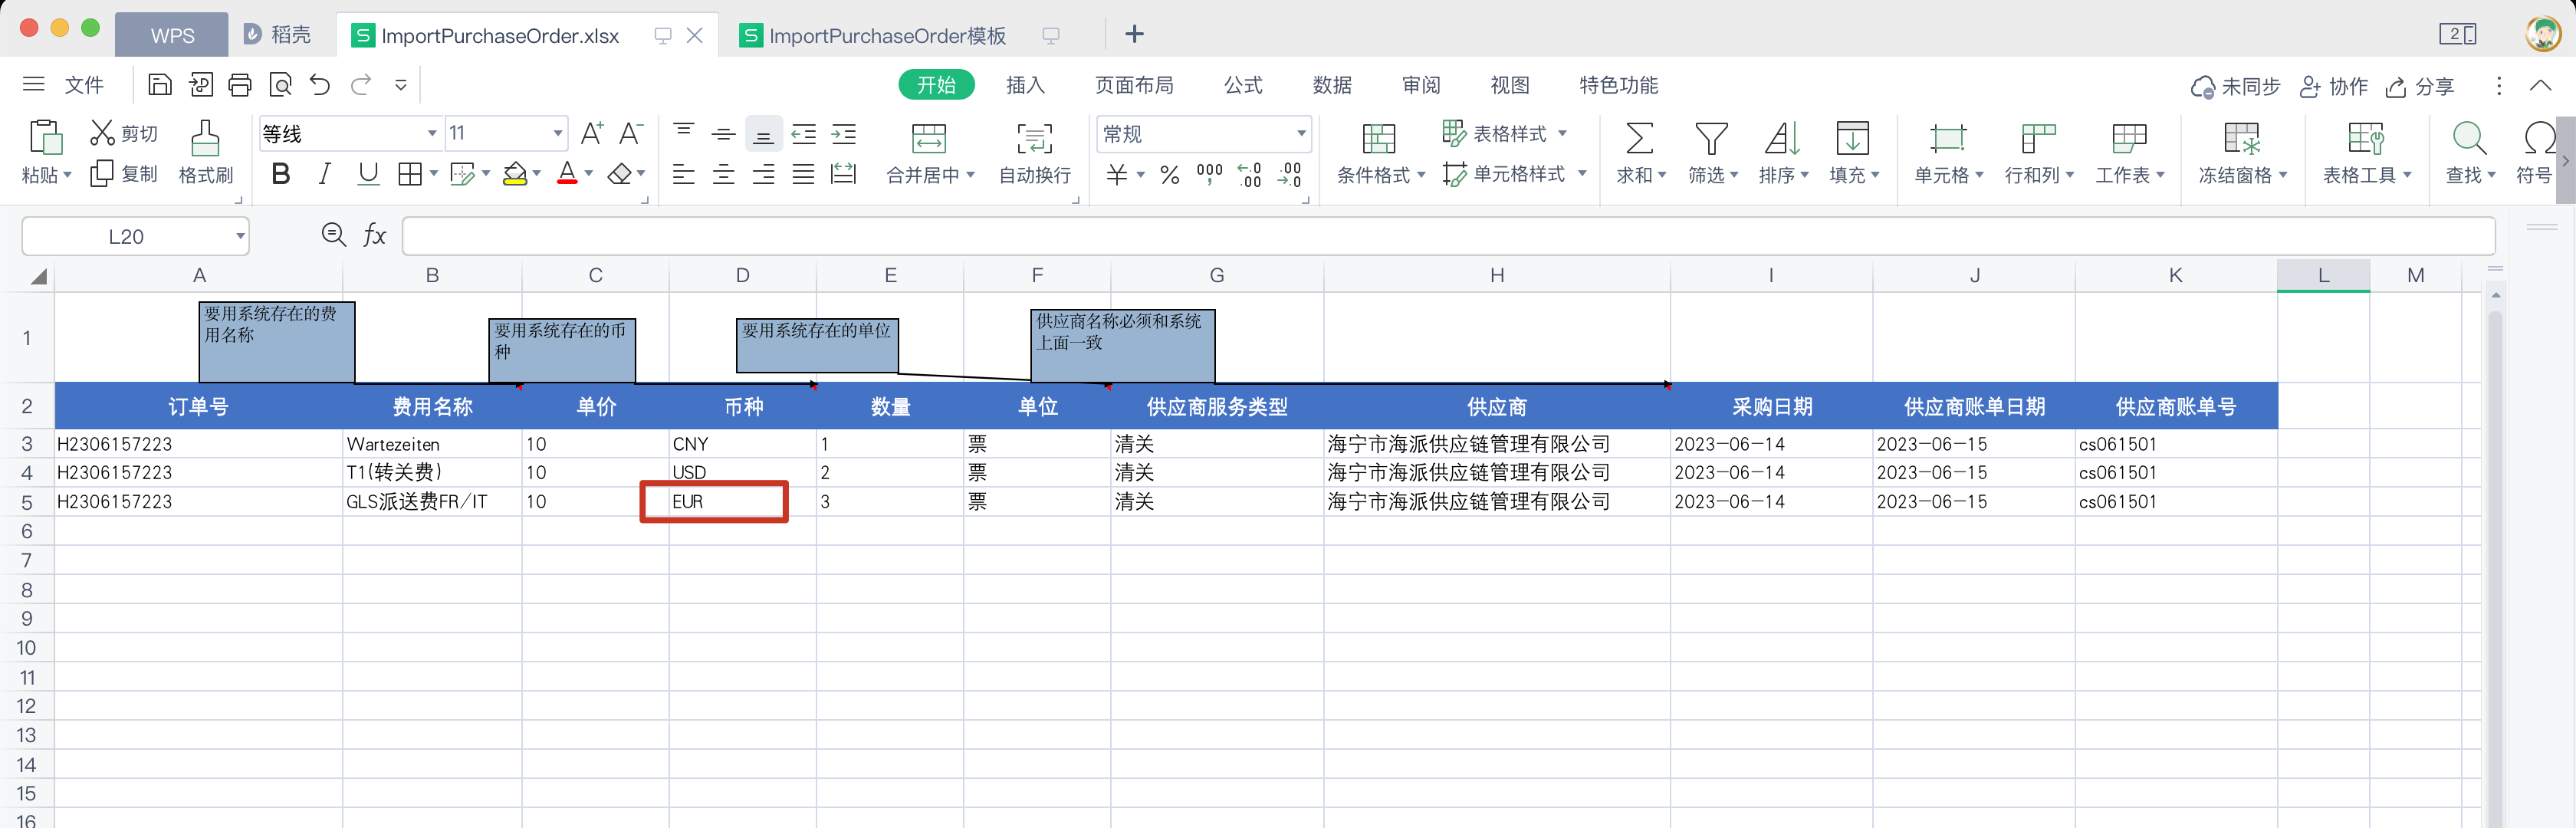Click the Format Painter (格式刷) icon
The image size is (2576, 828).
(205, 139)
